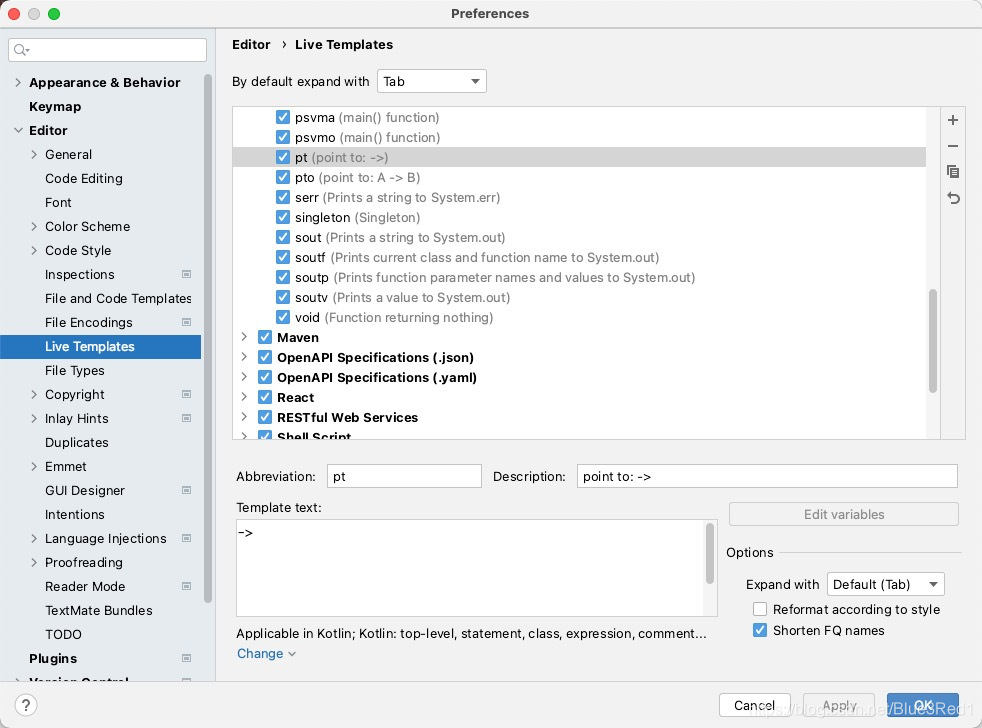Click the project-level icon next to File Encodings

click(x=186, y=322)
